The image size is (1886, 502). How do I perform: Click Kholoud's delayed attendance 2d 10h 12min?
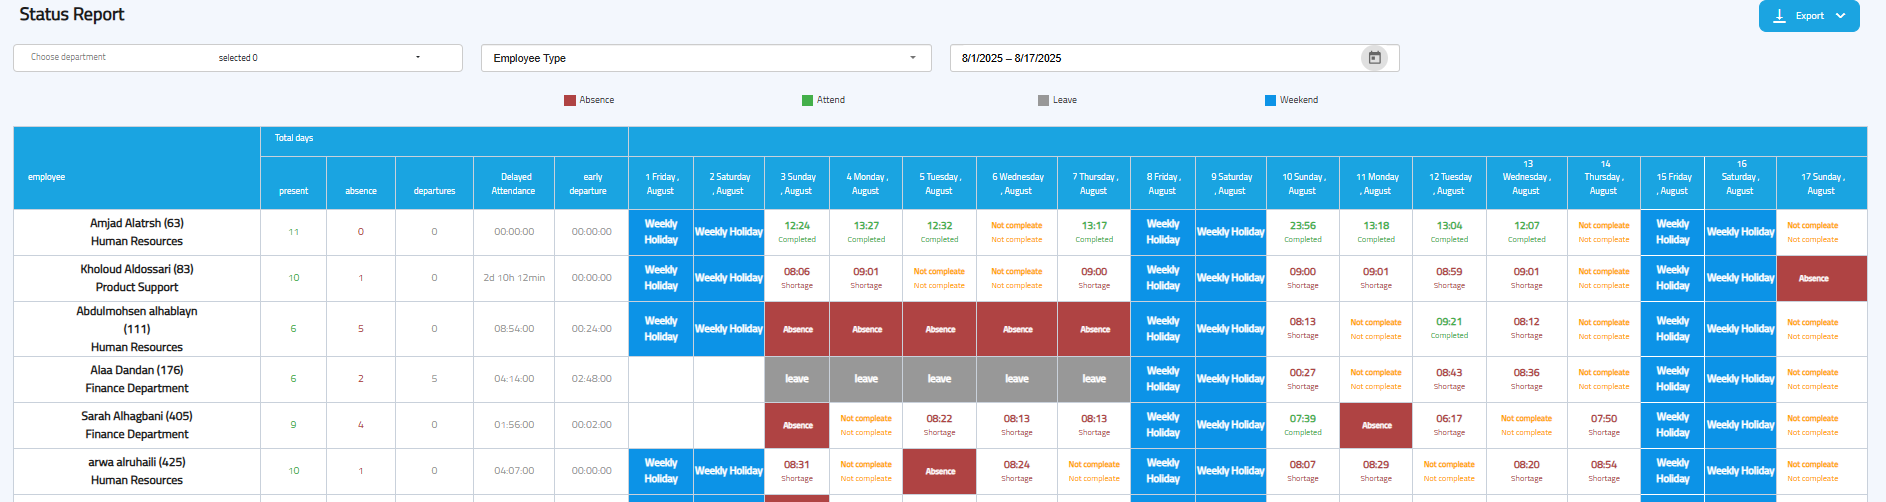514,278
